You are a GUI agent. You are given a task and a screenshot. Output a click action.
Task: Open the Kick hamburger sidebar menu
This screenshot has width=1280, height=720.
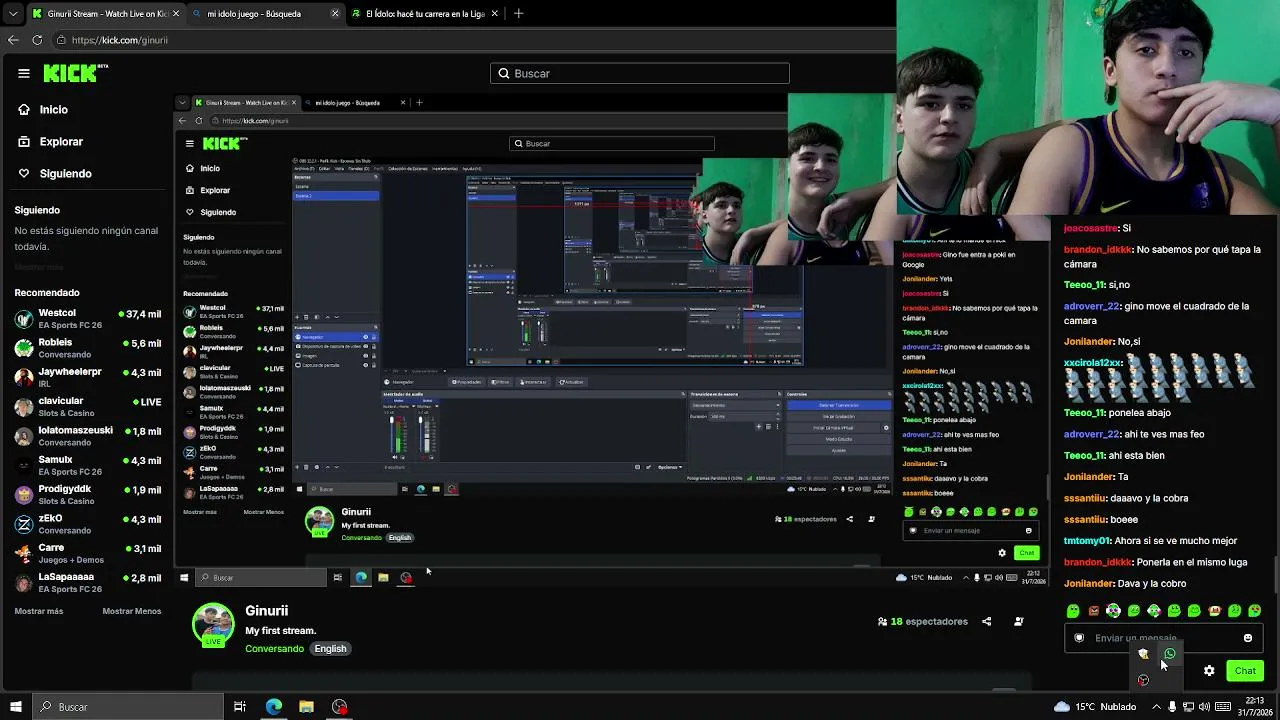(x=24, y=73)
